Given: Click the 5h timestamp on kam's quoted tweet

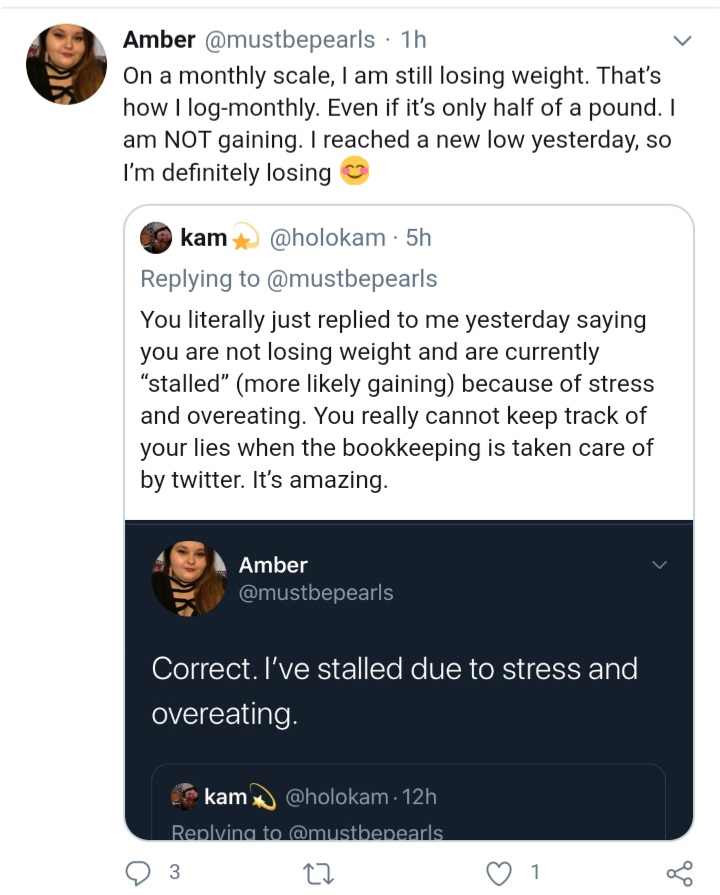Looking at the screenshot, I should click(x=419, y=237).
